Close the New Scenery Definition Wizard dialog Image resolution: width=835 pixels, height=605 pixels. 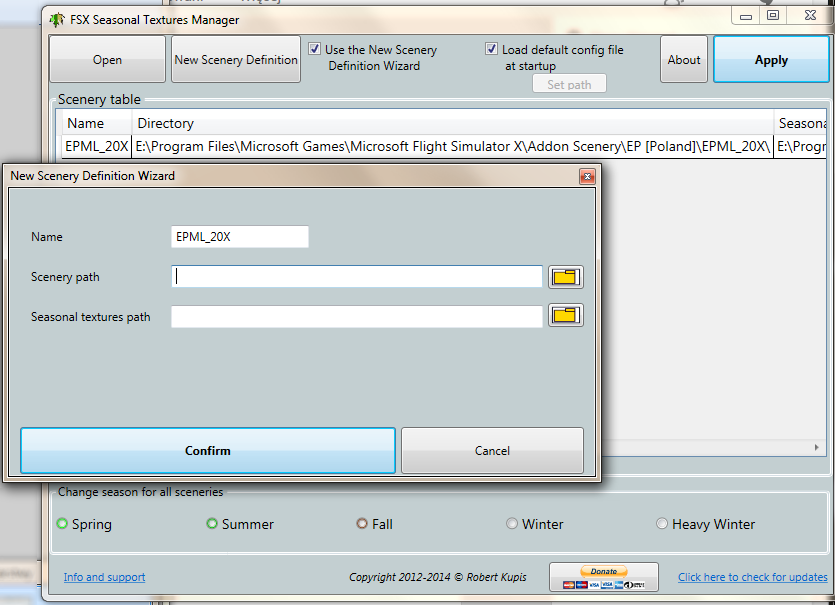[x=587, y=176]
